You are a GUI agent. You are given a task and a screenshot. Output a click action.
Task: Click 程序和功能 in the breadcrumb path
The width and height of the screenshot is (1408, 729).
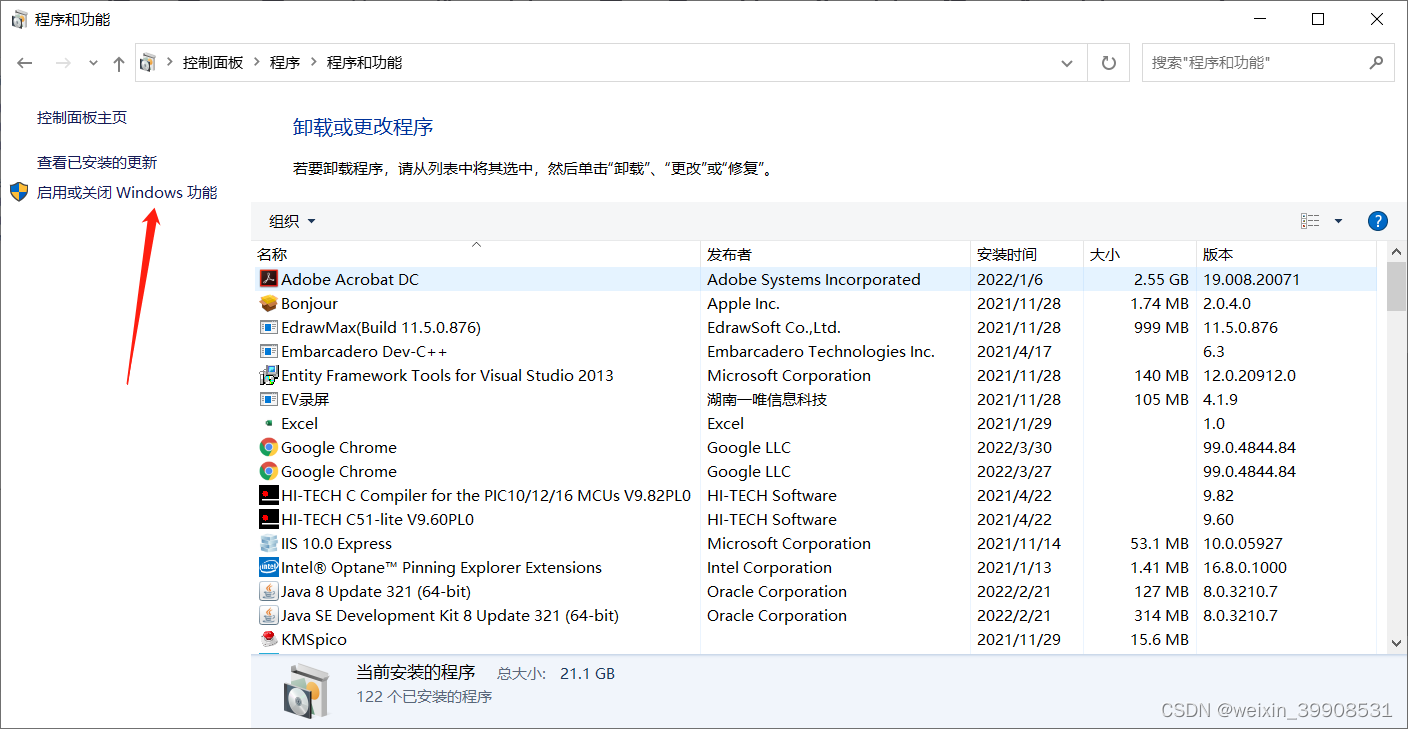[x=364, y=63]
